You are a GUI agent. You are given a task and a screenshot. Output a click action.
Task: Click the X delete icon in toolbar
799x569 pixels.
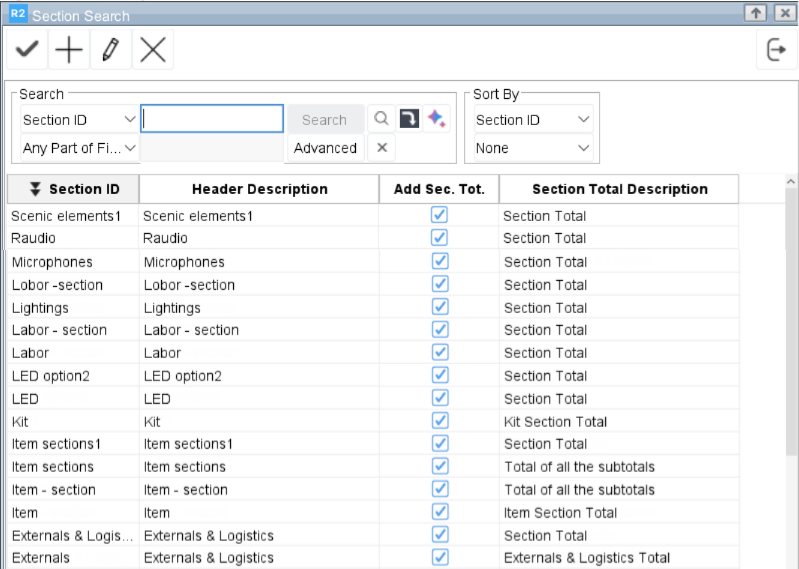click(152, 50)
